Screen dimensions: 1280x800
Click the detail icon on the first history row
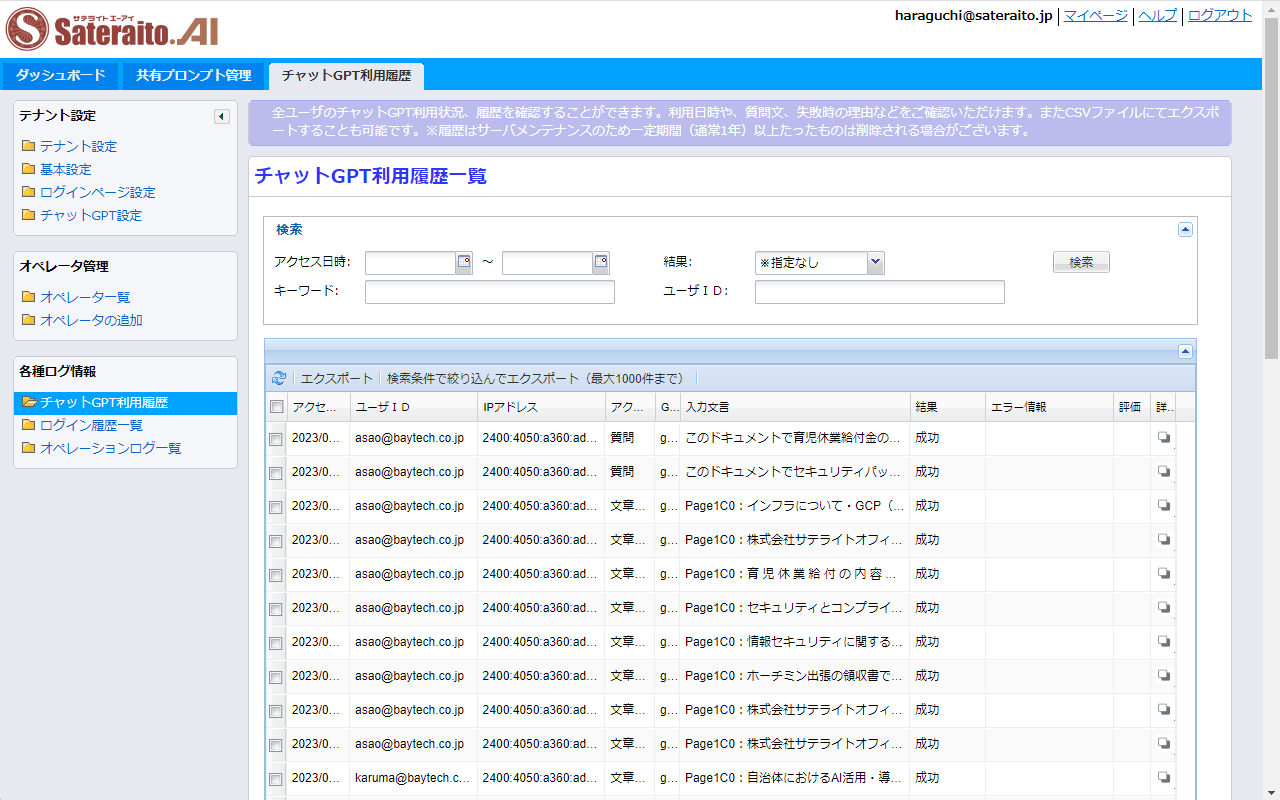1162,437
